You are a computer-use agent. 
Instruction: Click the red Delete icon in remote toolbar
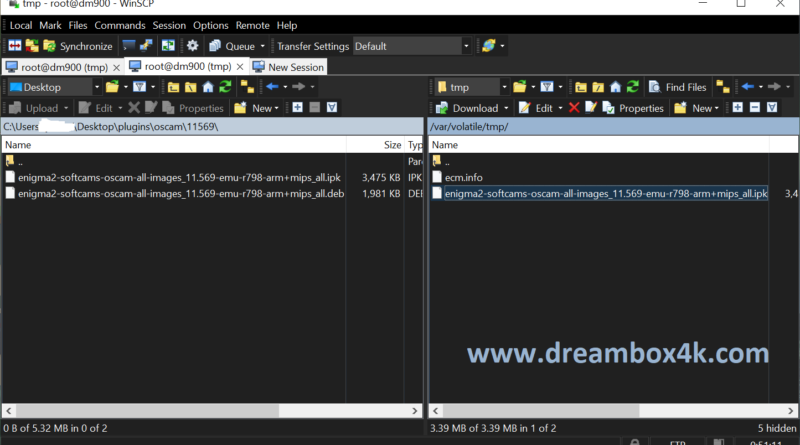pos(574,108)
